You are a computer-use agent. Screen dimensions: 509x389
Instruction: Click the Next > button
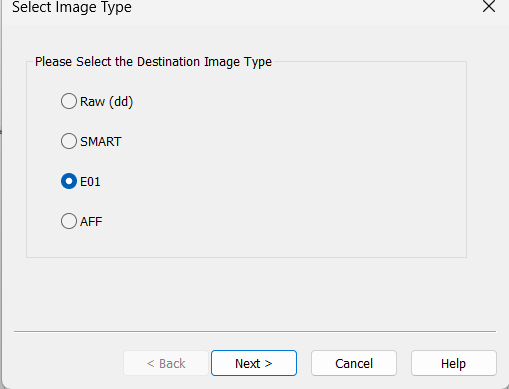coord(254,363)
